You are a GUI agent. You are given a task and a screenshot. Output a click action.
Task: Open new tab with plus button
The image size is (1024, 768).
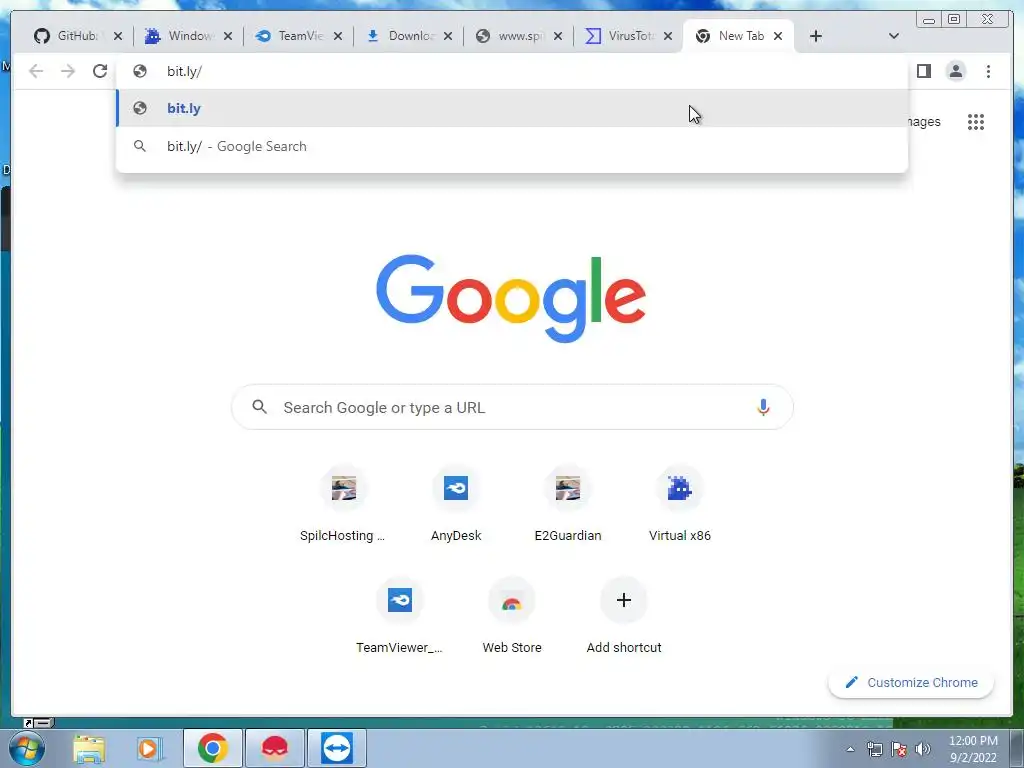tap(816, 36)
